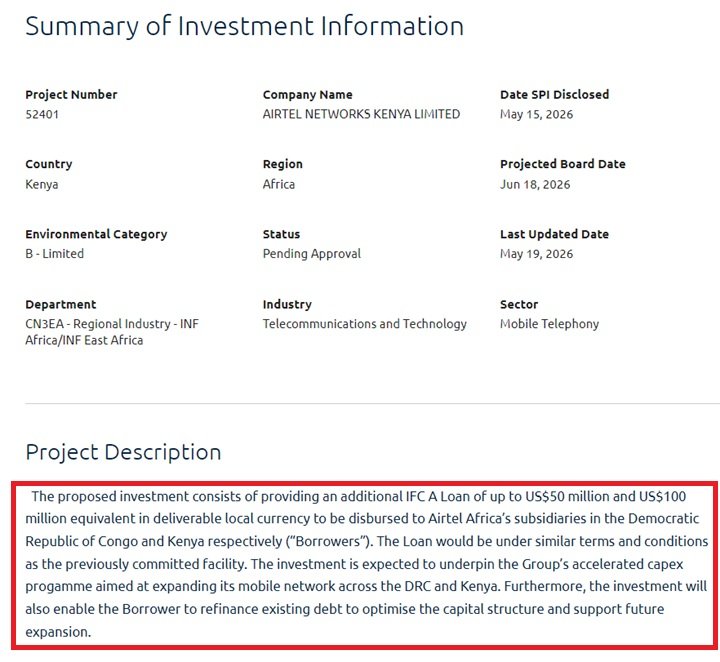Click the Company Name label
The height and width of the screenshot is (662, 720).
(x=308, y=95)
